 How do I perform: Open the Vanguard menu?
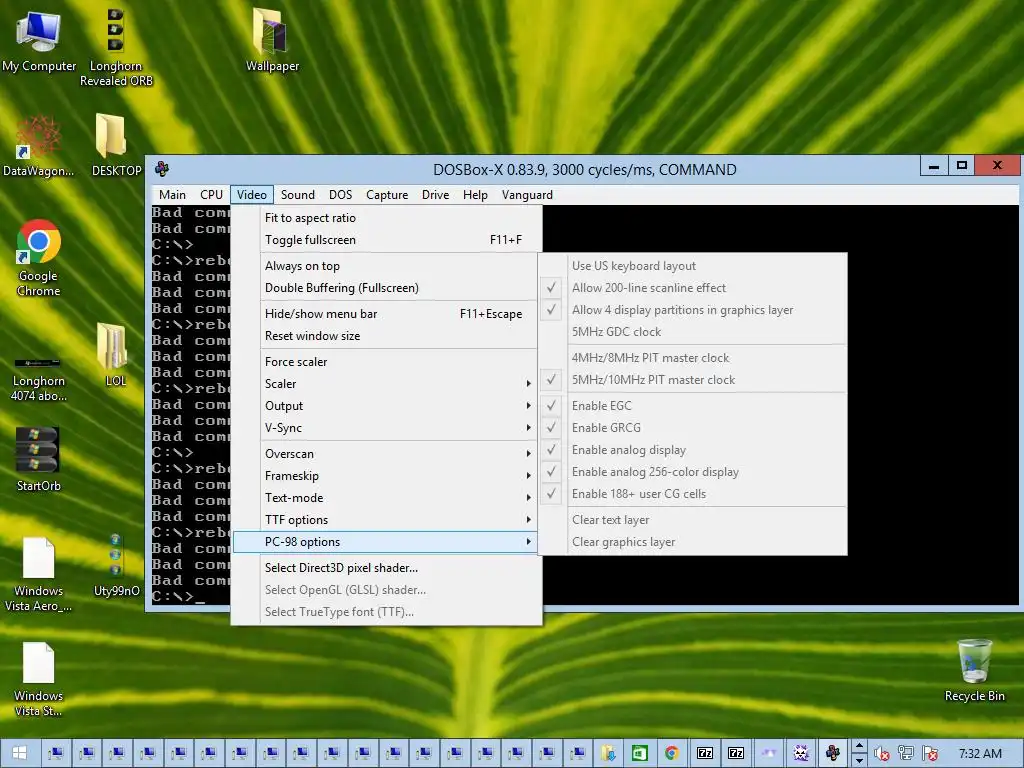point(527,195)
